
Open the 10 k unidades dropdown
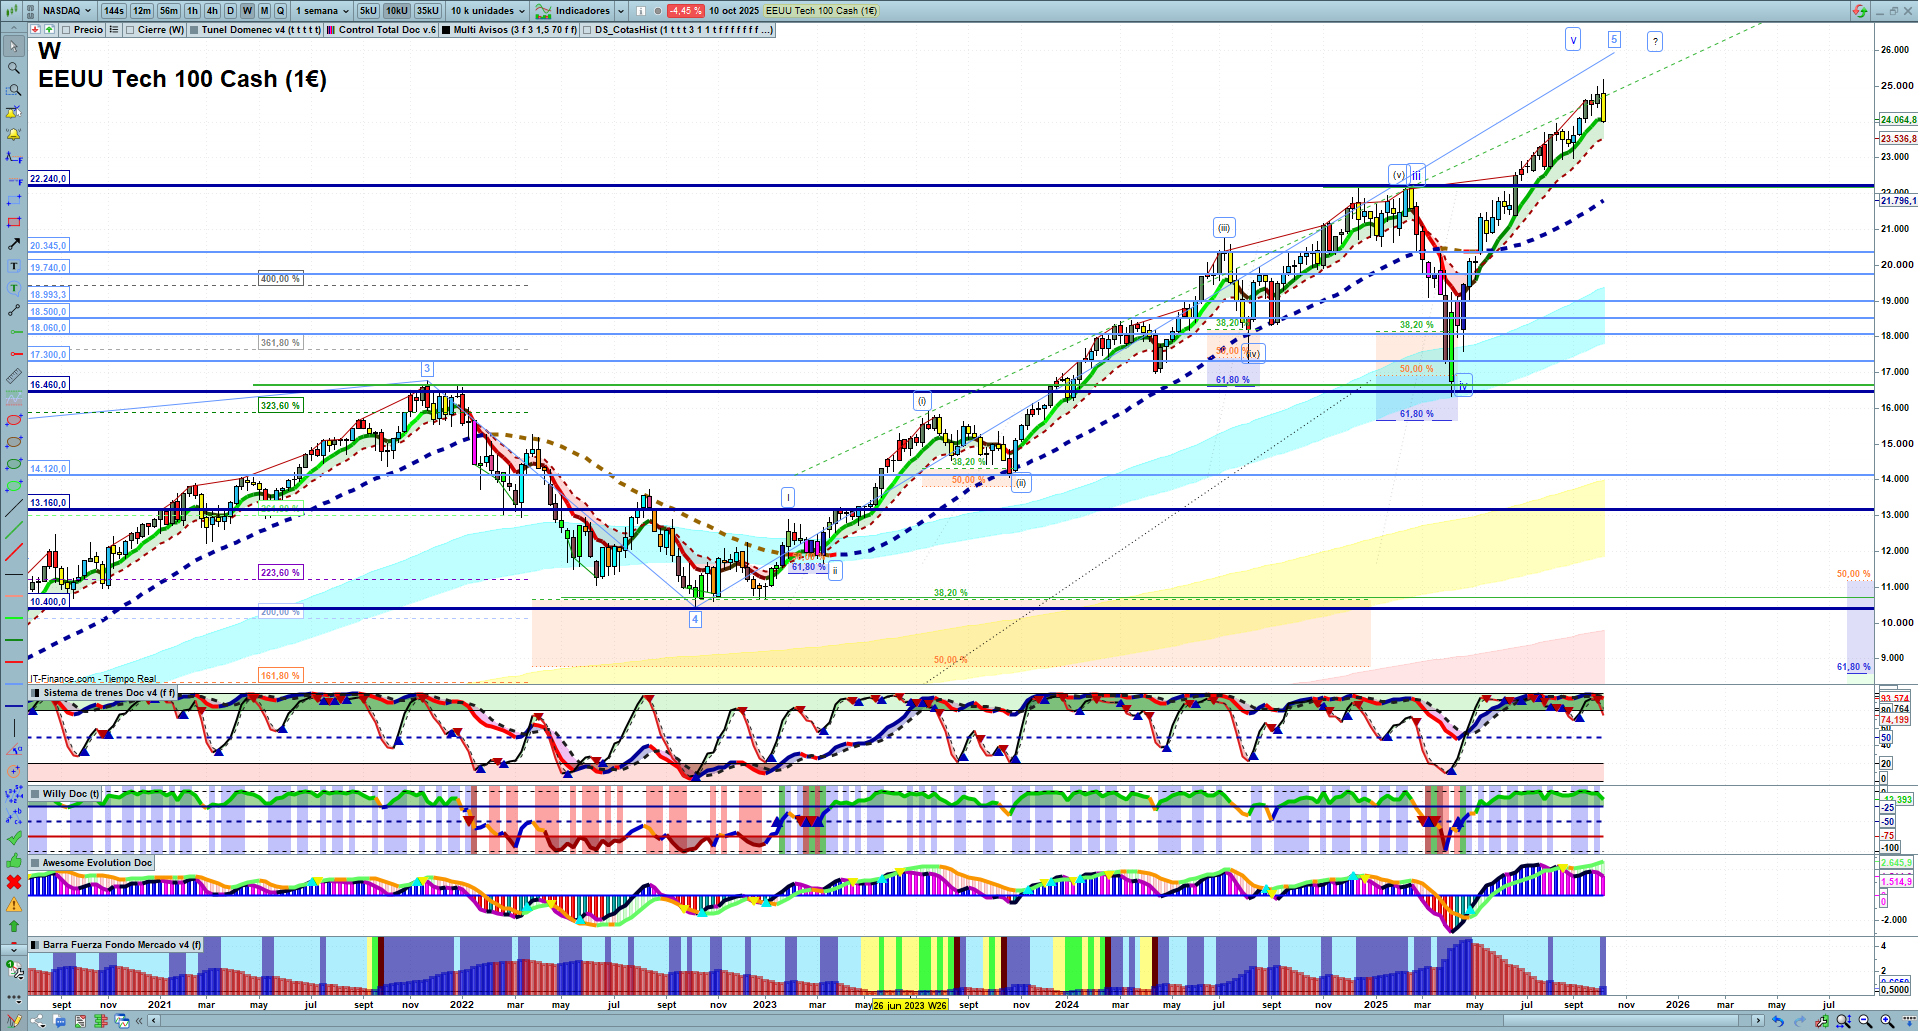(487, 11)
